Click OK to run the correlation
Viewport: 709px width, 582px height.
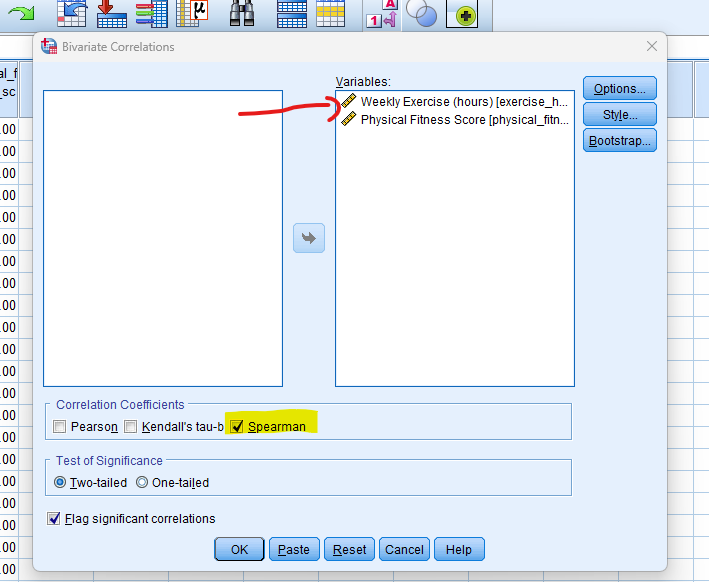(x=239, y=549)
